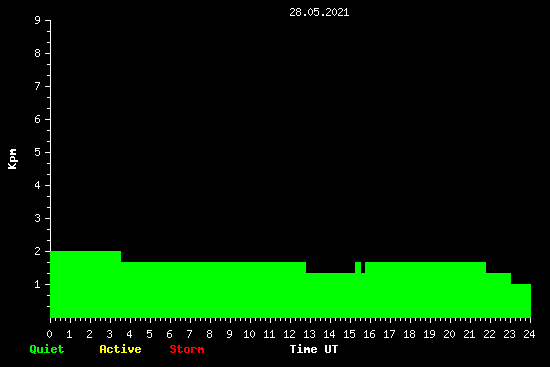Click value 2 on the Kp axis
This screenshot has height=367, width=550.
[x=38, y=251]
